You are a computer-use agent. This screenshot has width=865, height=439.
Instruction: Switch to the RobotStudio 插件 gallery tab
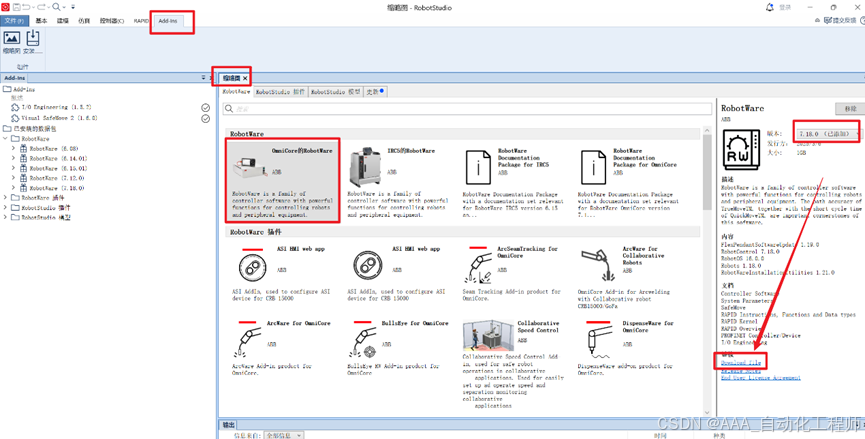280,92
